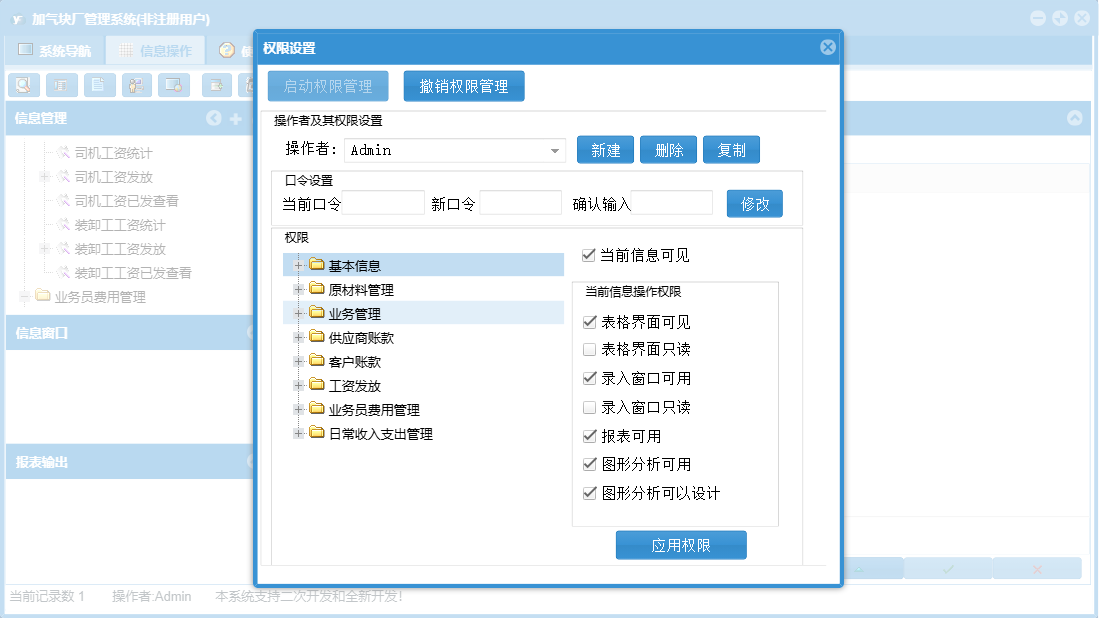
Task: Expand the 供应商账款 tree node
Action: pyautogui.click(x=298, y=338)
